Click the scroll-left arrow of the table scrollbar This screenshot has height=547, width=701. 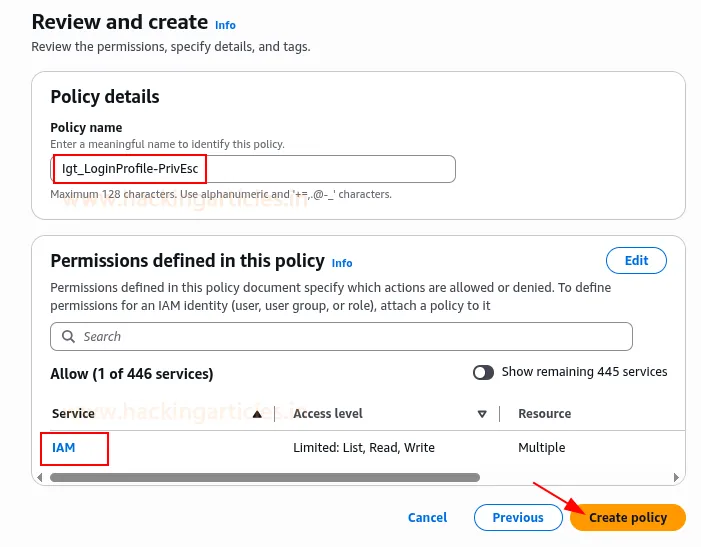[41, 478]
